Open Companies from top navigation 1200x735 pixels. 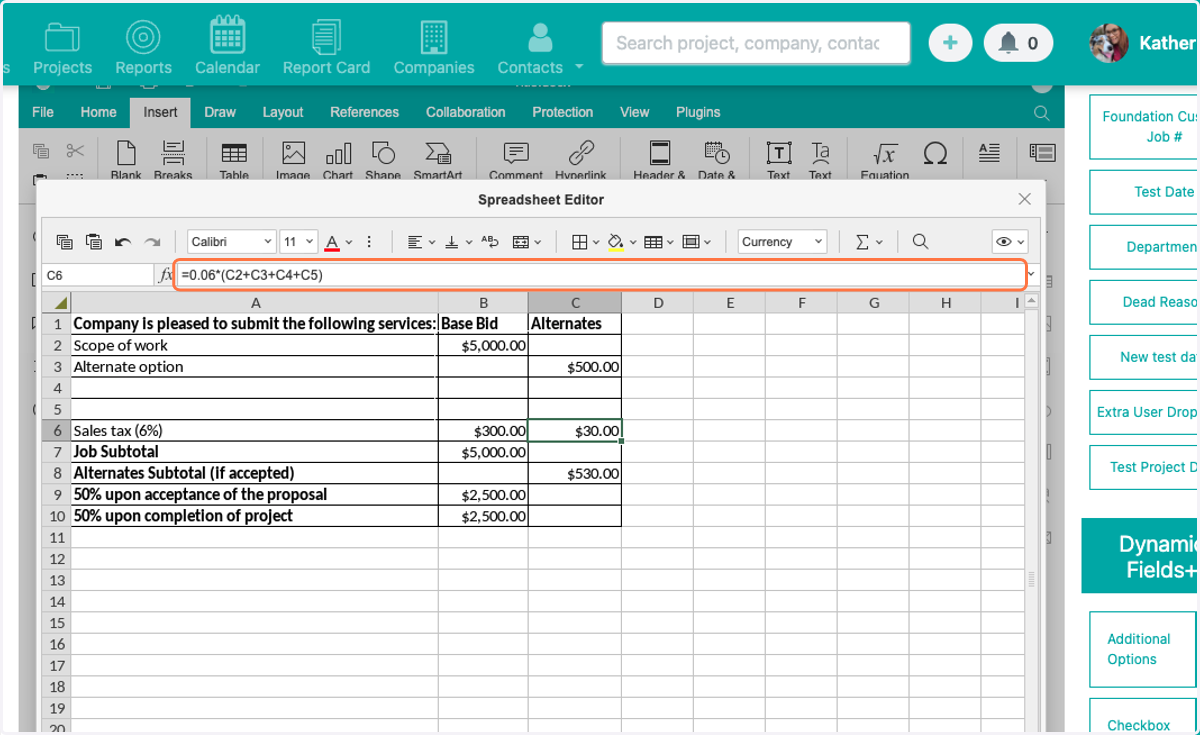[434, 46]
